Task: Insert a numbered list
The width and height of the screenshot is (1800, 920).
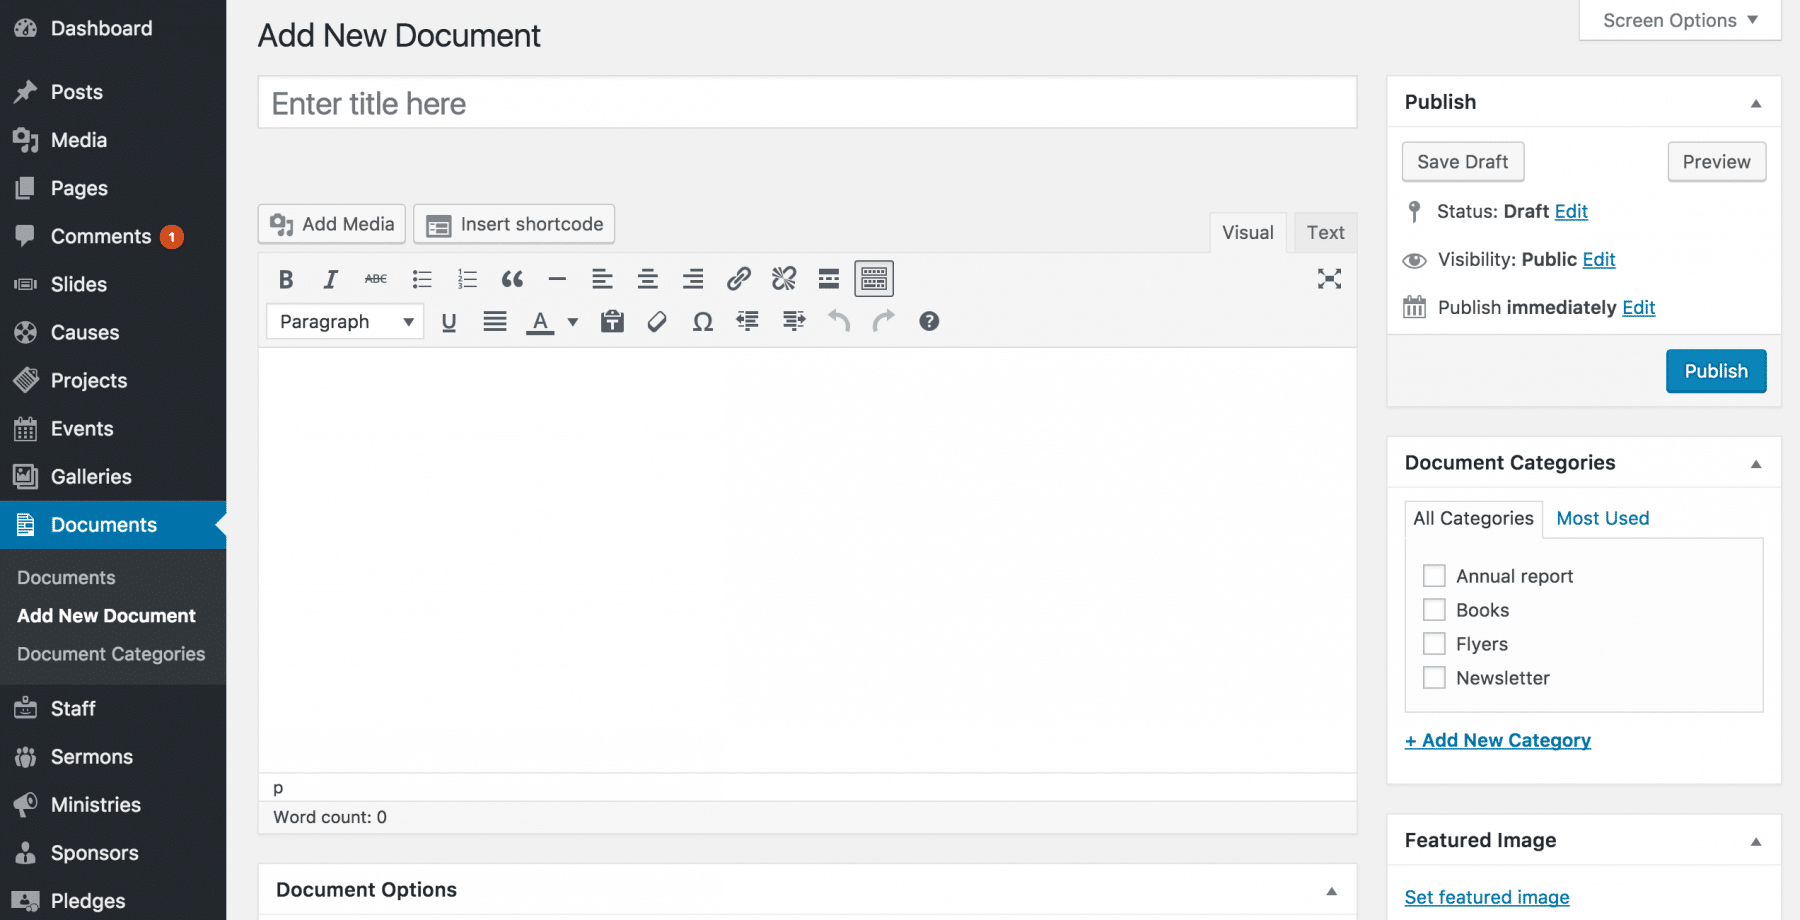Action: [467, 279]
